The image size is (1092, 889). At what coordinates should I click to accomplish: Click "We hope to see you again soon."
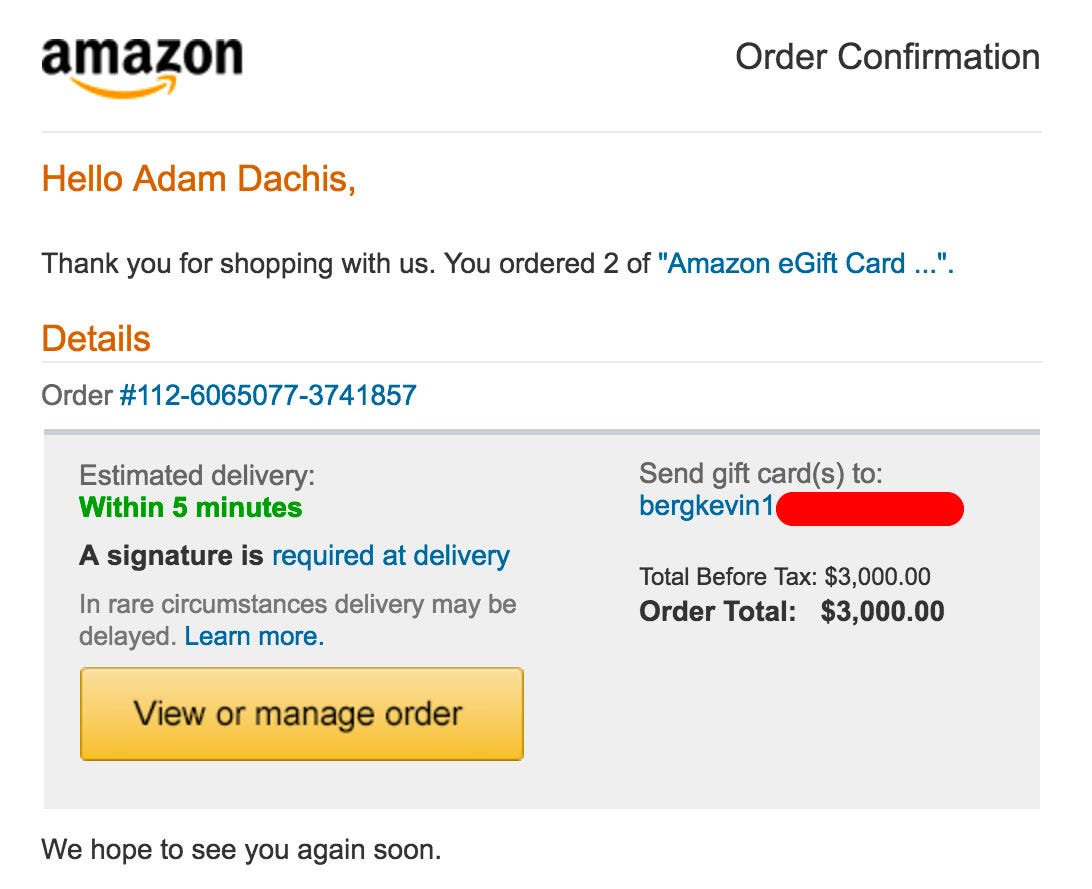point(240,851)
